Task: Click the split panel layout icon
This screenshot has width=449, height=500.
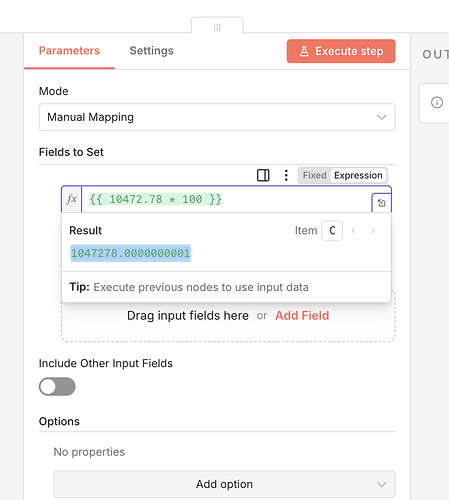Action: coord(263,175)
